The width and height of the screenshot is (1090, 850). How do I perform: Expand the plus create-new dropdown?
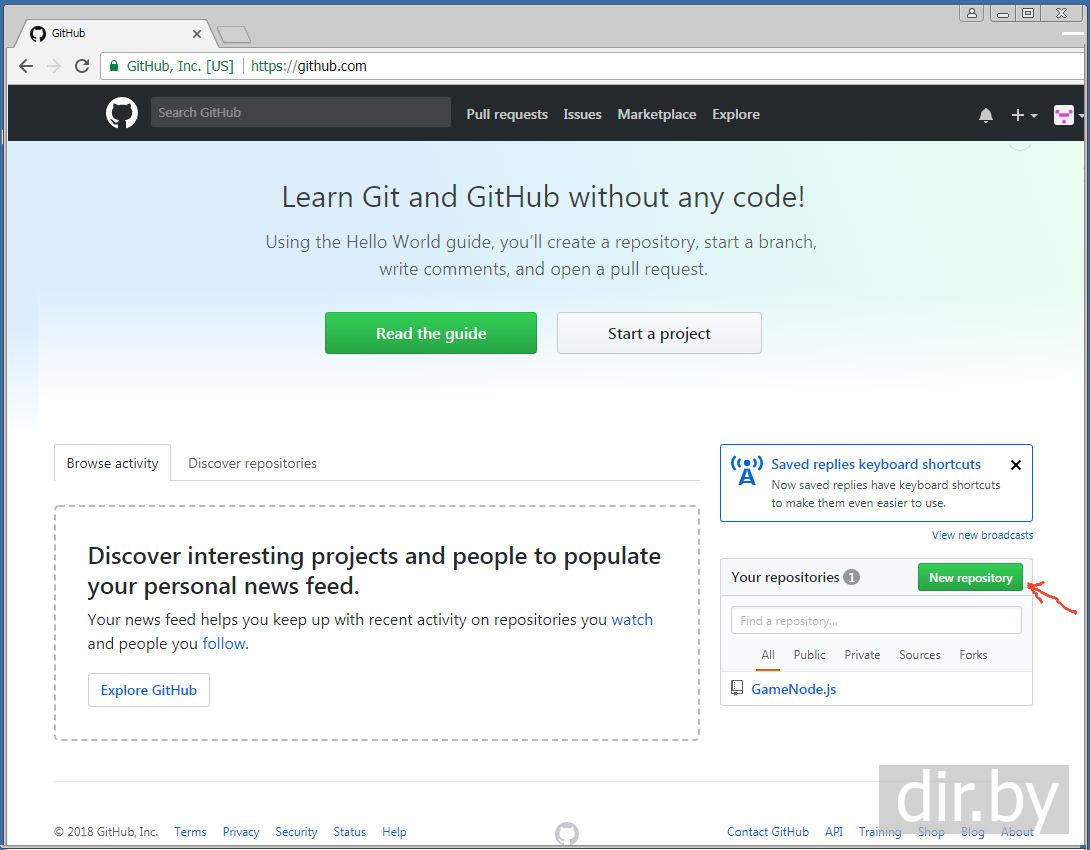tap(1023, 115)
